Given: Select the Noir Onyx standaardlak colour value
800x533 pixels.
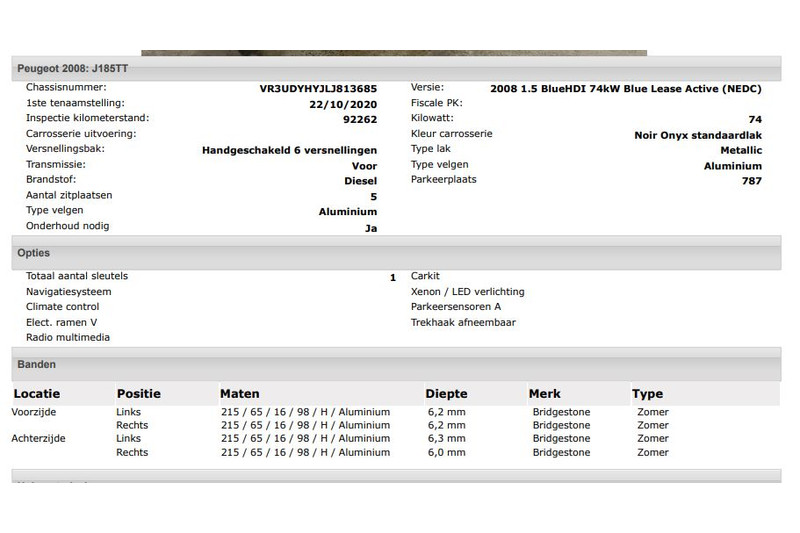Looking at the screenshot, I should 698,135.
